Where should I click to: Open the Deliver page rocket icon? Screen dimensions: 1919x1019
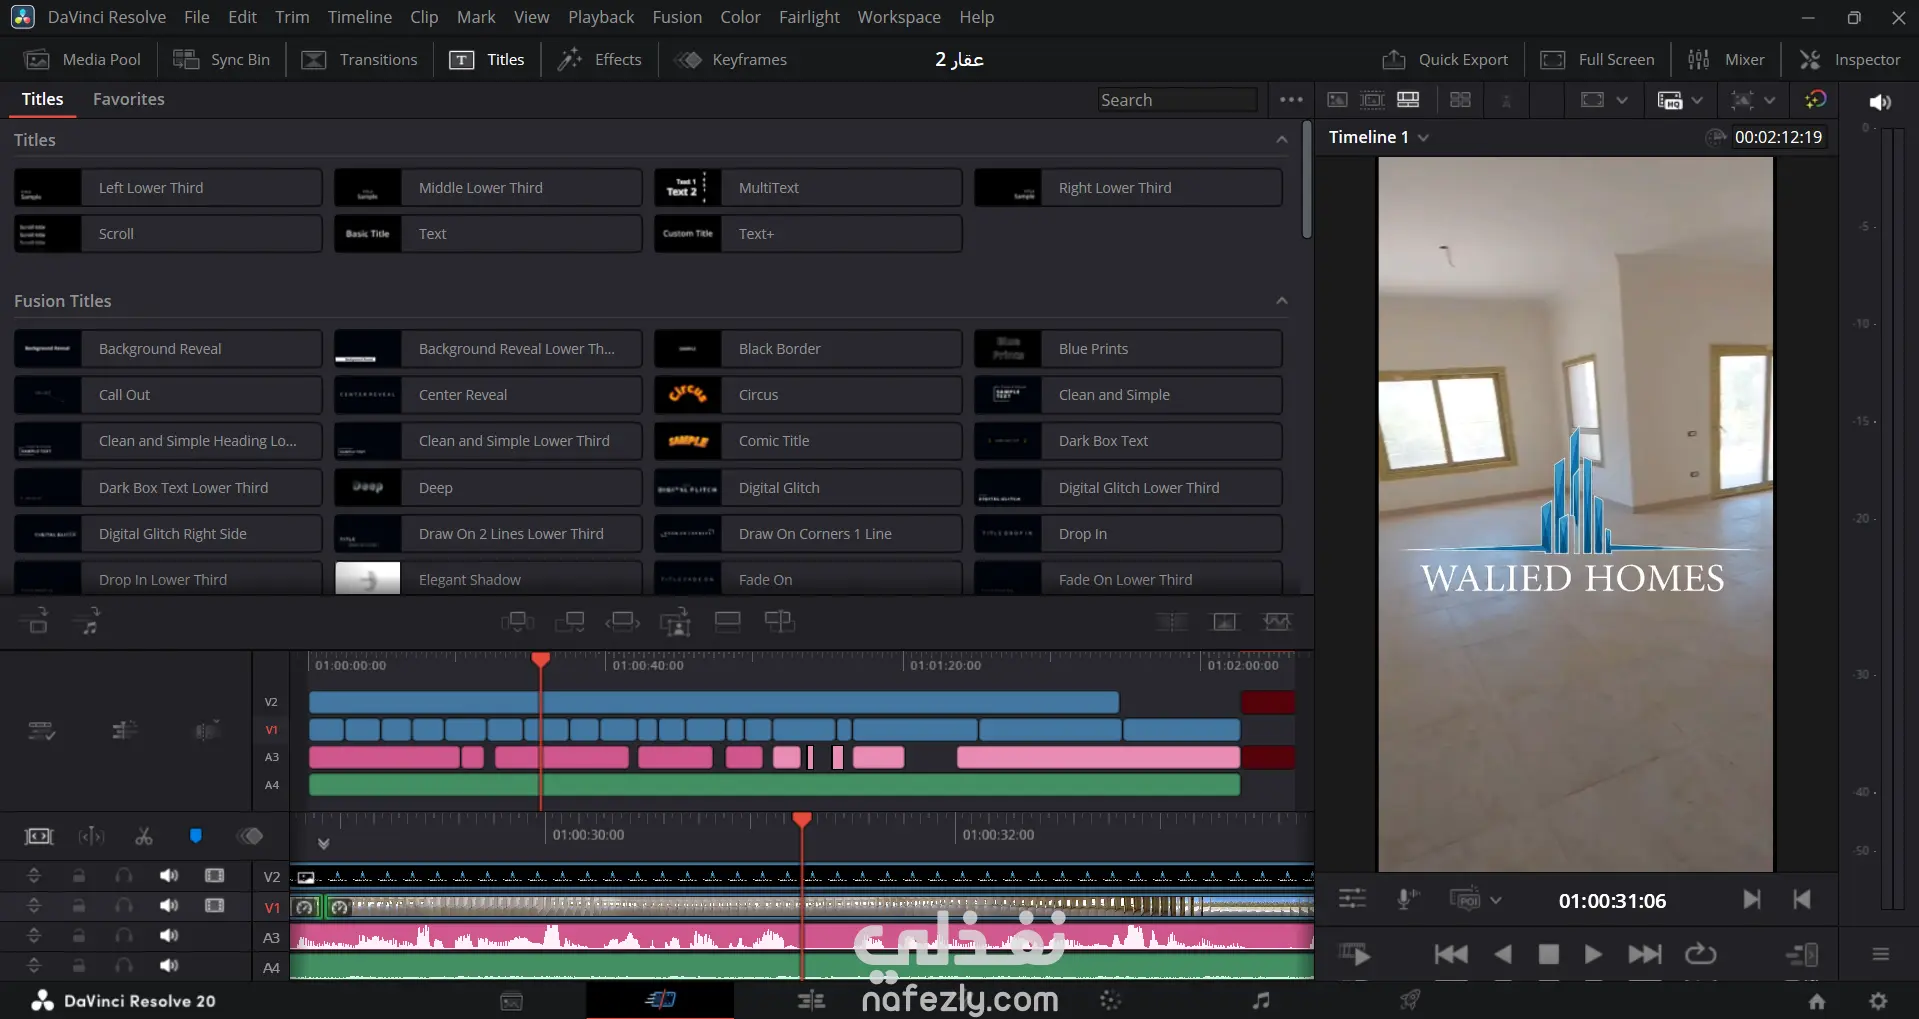coord(1410,1000)
